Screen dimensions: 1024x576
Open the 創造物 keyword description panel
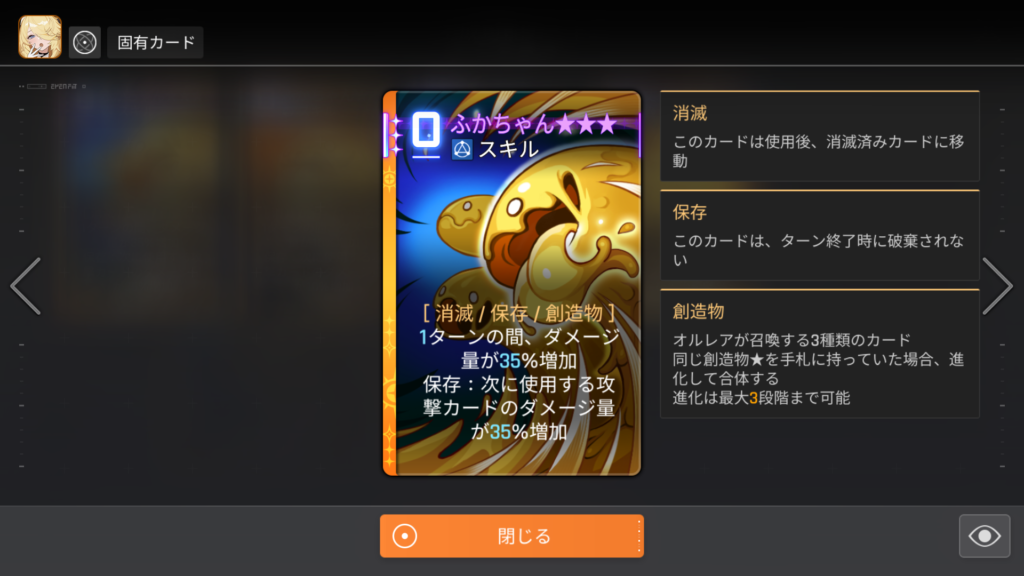click(x=820, y=353)
